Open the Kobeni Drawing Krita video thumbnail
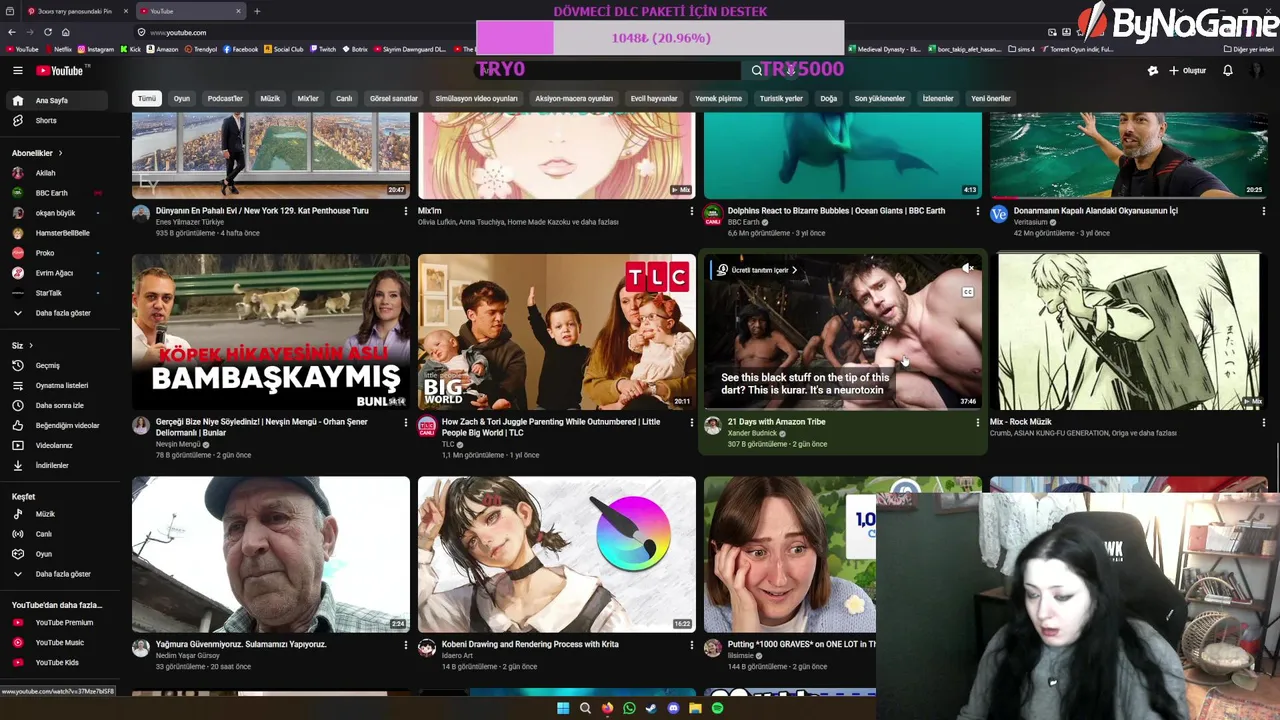This screenshot has width=1280, height=720. pyautogui.click(x=557, y=554)
